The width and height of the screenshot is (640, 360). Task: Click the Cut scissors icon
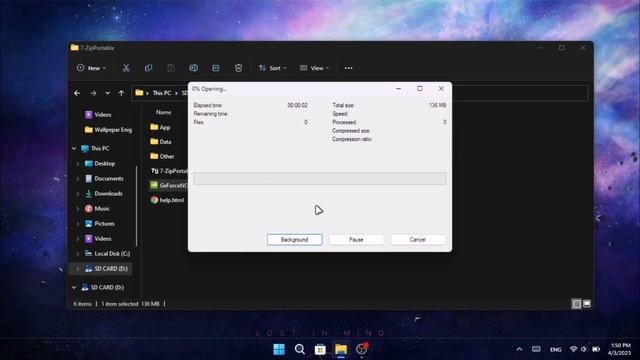126,68
